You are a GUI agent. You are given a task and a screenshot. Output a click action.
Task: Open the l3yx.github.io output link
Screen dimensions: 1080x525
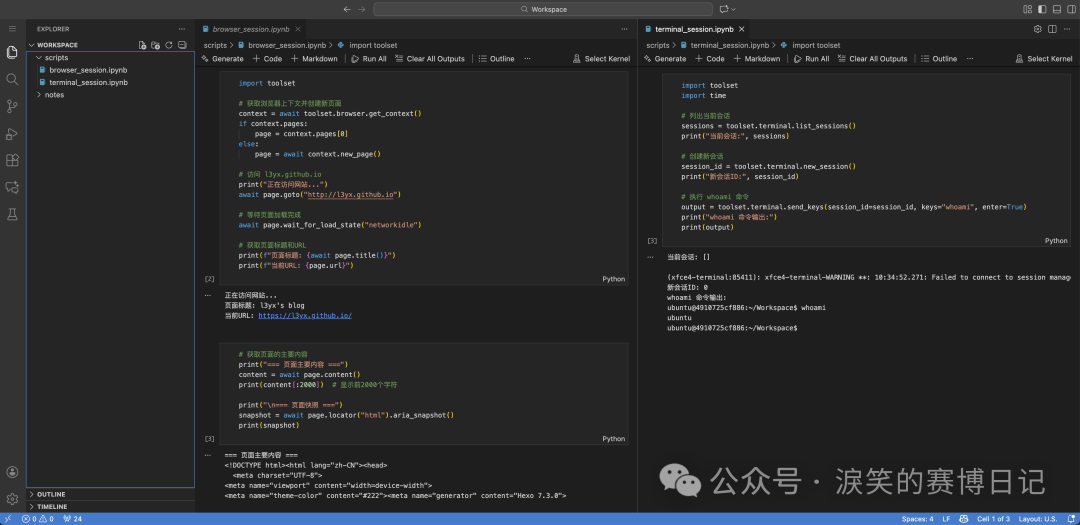305,316
